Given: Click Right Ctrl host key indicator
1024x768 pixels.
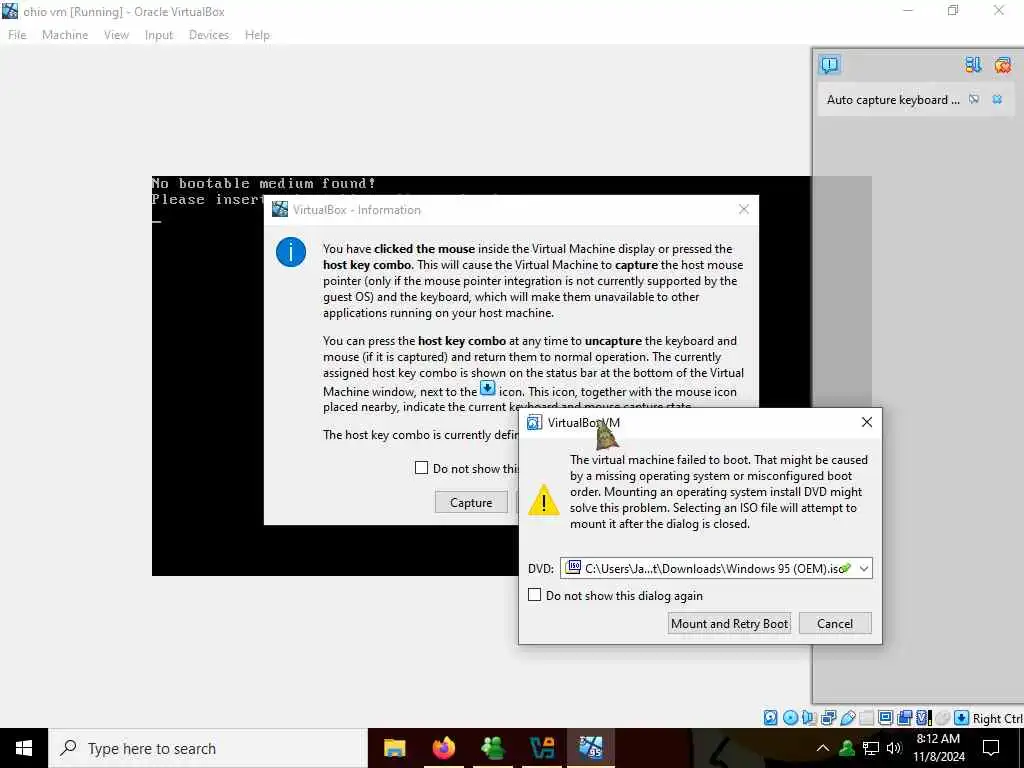Looking at the screenshot, I should tap(997, 718).
